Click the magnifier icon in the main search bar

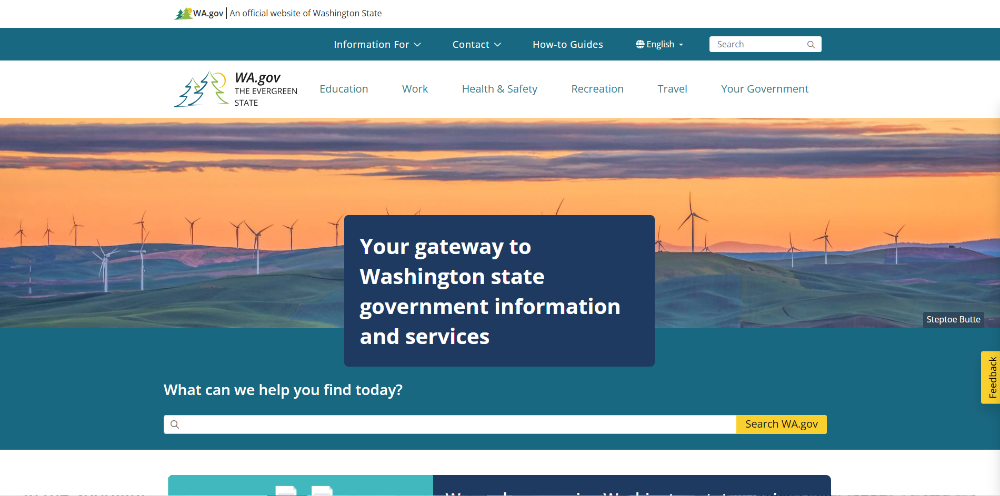(174, 425)
